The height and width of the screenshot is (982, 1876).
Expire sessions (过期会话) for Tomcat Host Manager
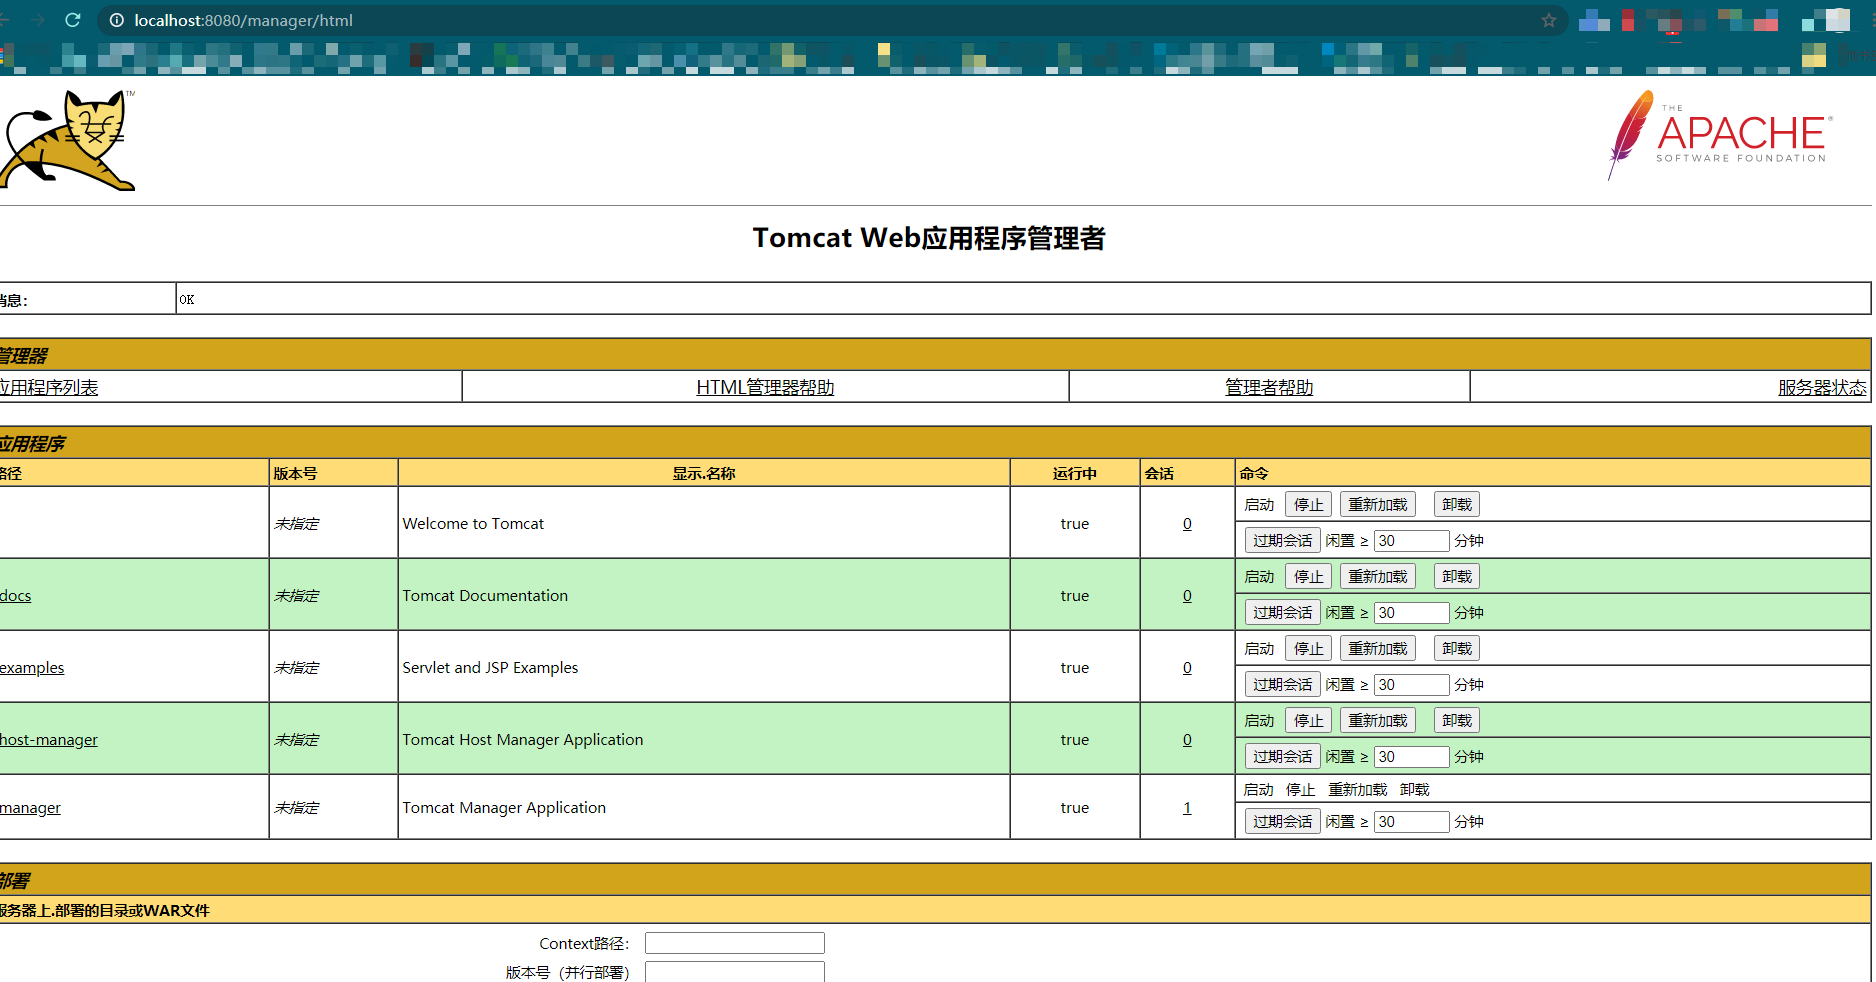1283,757
